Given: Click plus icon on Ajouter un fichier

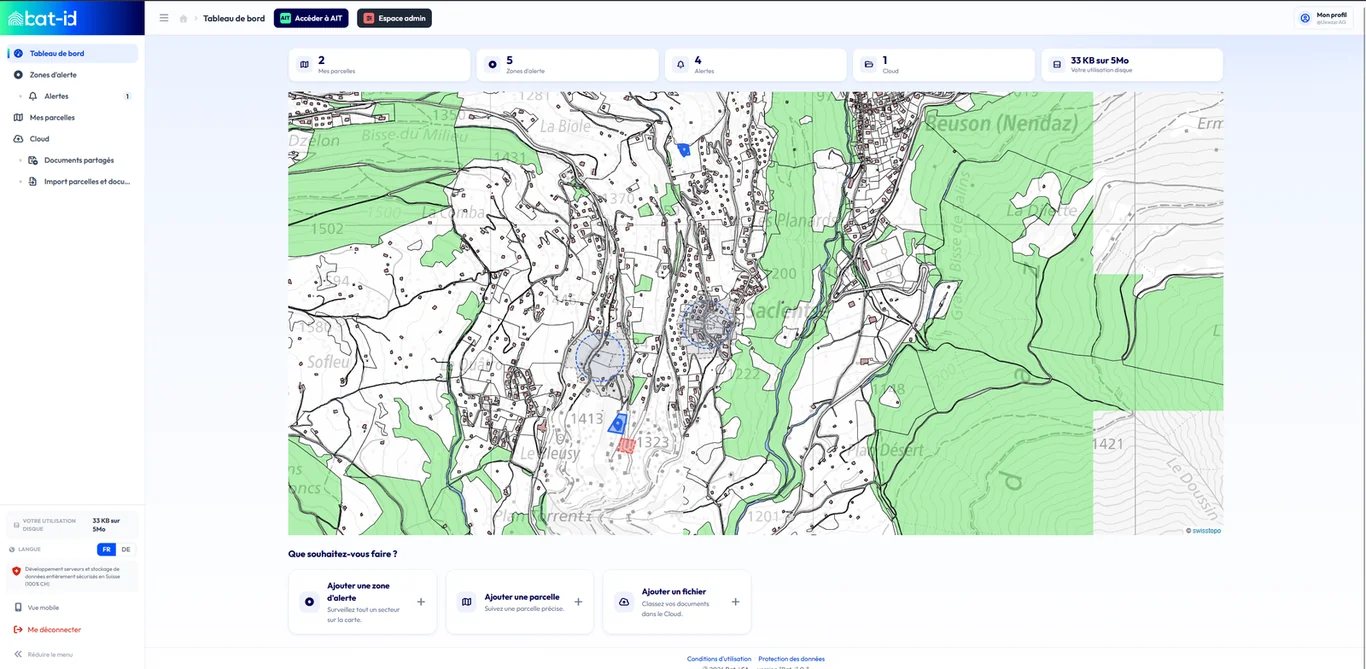Looking at the screenshot, I should coord(735,602).
